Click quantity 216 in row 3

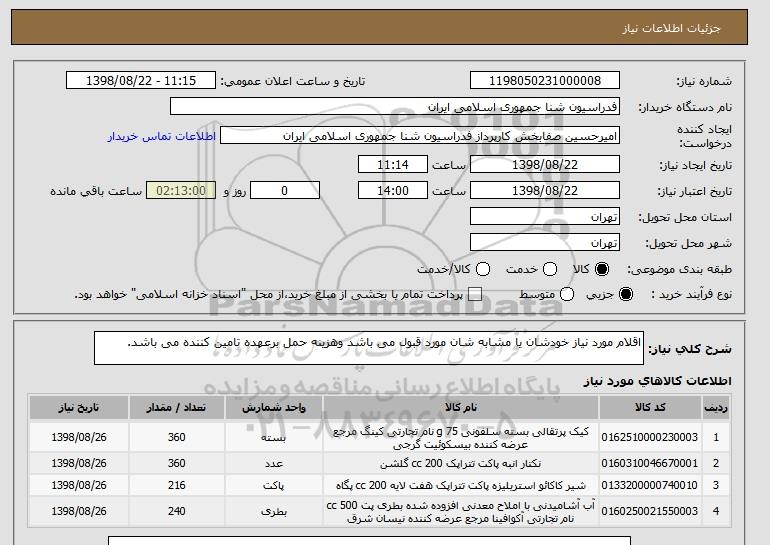coord(176,485)
